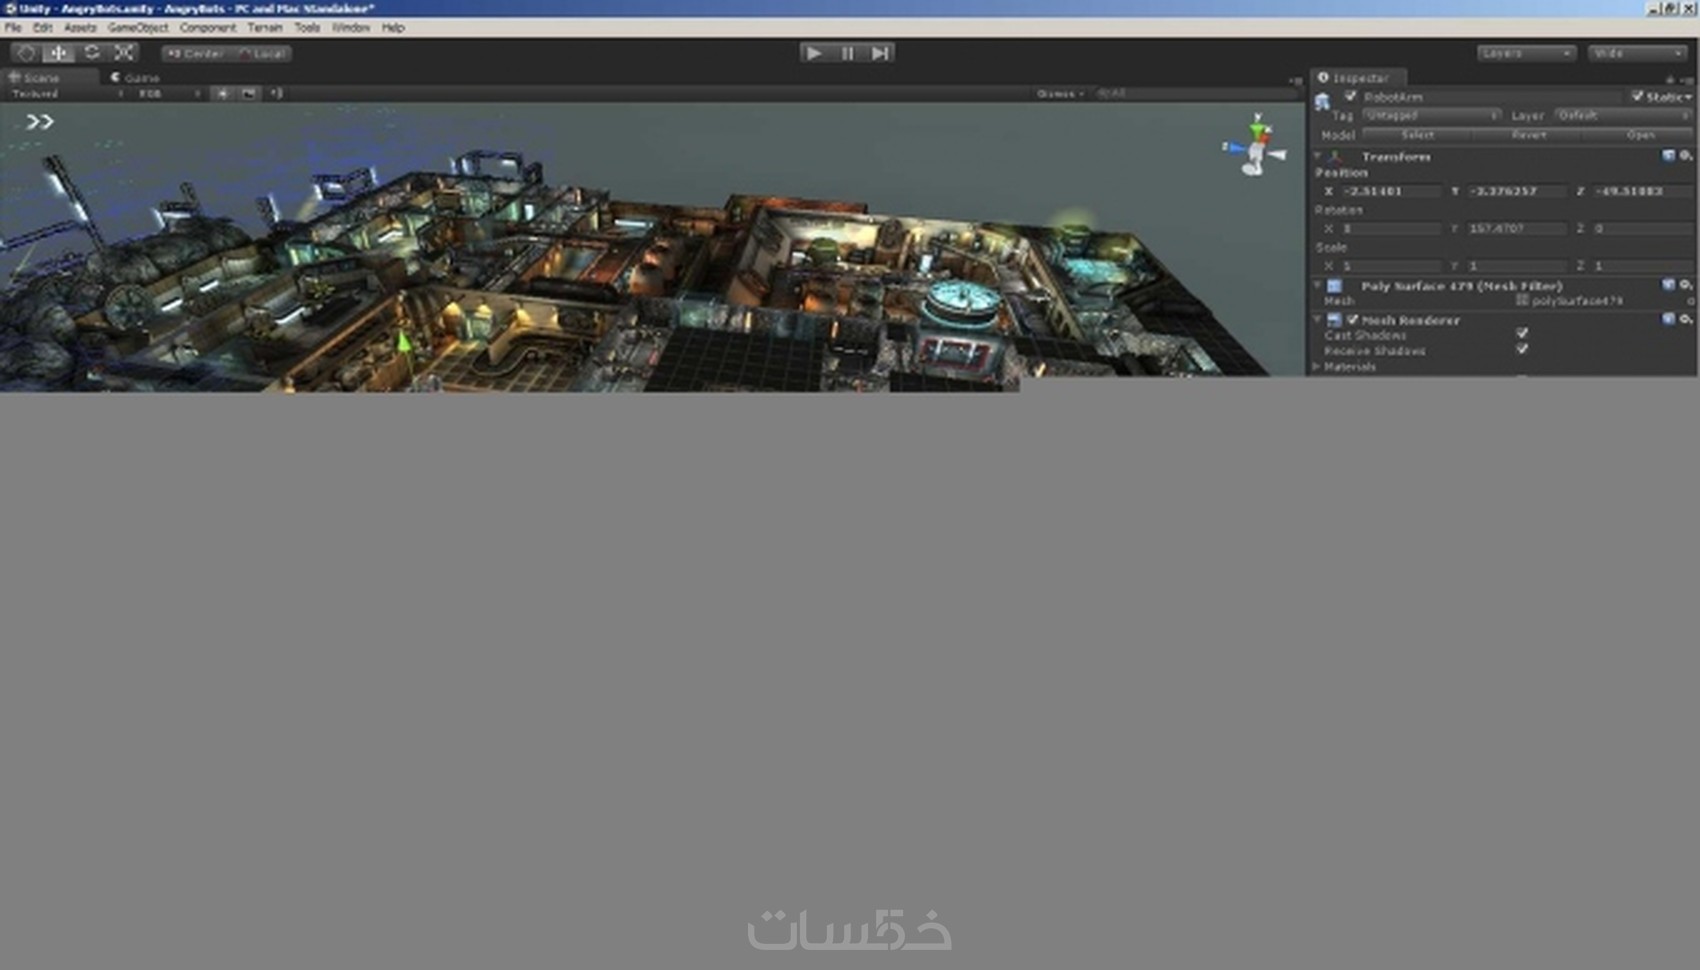Viewport: 1700px width, 970px height.
Task: Open the Component menu
Action: pos(208,28)
